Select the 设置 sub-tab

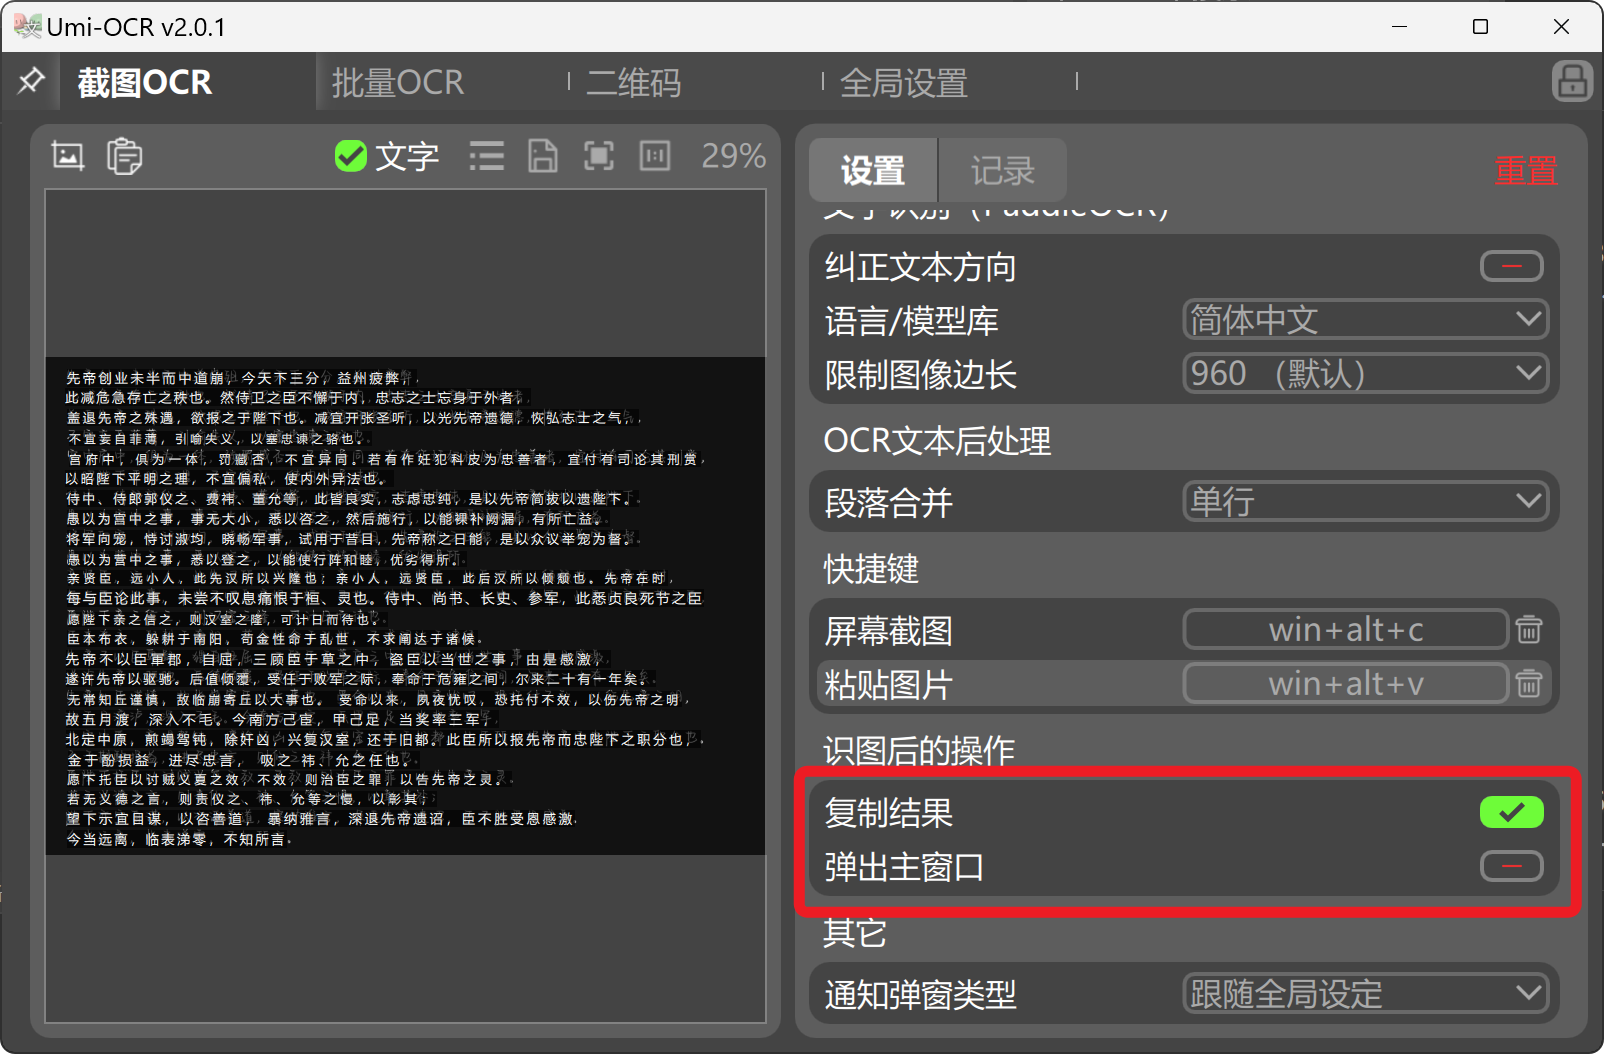(x=873, y=171)
